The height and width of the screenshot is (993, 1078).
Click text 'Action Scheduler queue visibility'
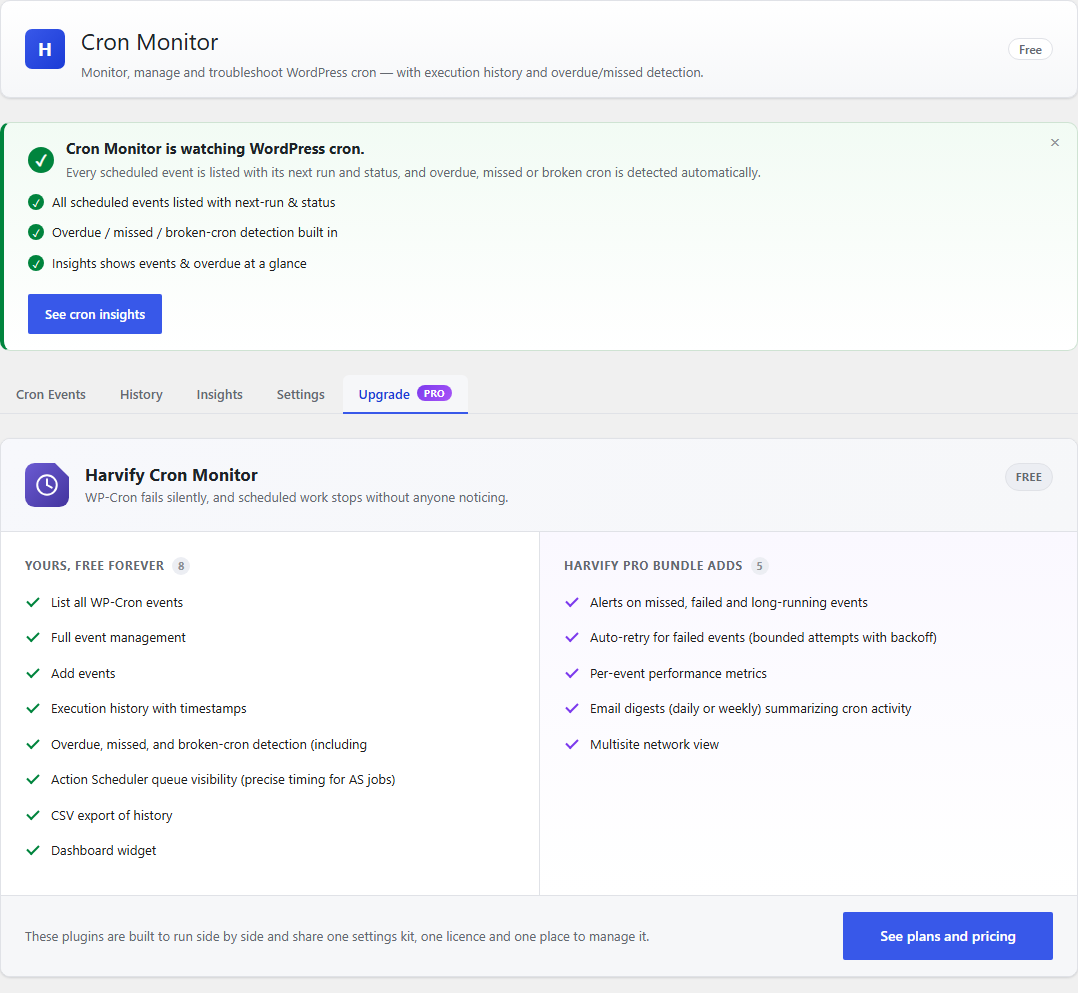tap(144, 779)
